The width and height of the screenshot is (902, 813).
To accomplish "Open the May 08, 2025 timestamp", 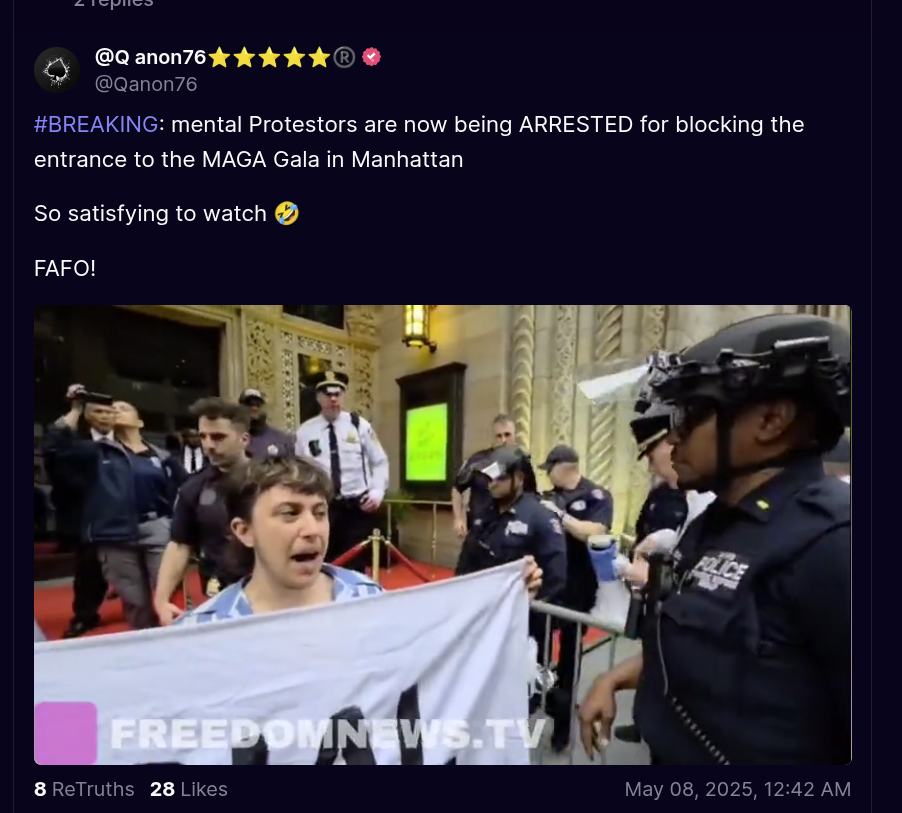I will 737,789.
